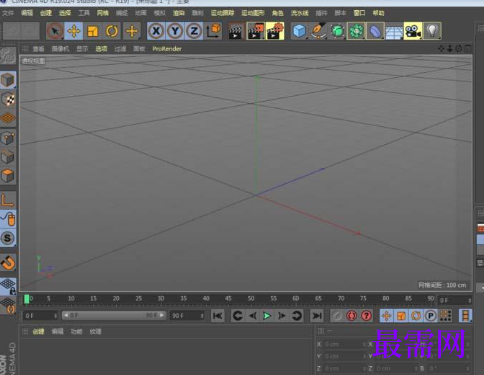The width and height of the screenshot is (484, 375).
Task: Click frame 45 on the timeline ruler
Action: [228, 299]
